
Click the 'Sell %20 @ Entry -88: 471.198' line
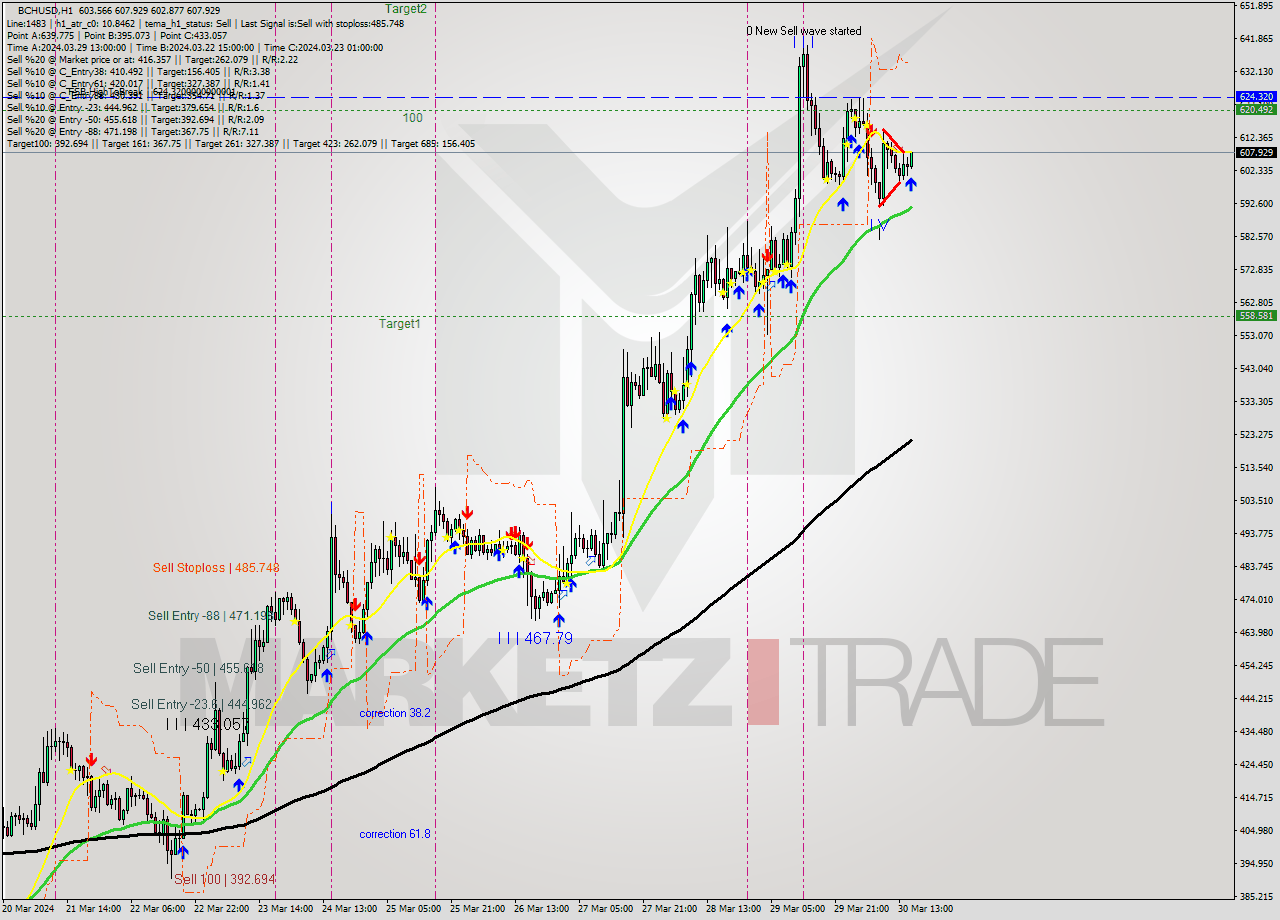tap(132, 132)
